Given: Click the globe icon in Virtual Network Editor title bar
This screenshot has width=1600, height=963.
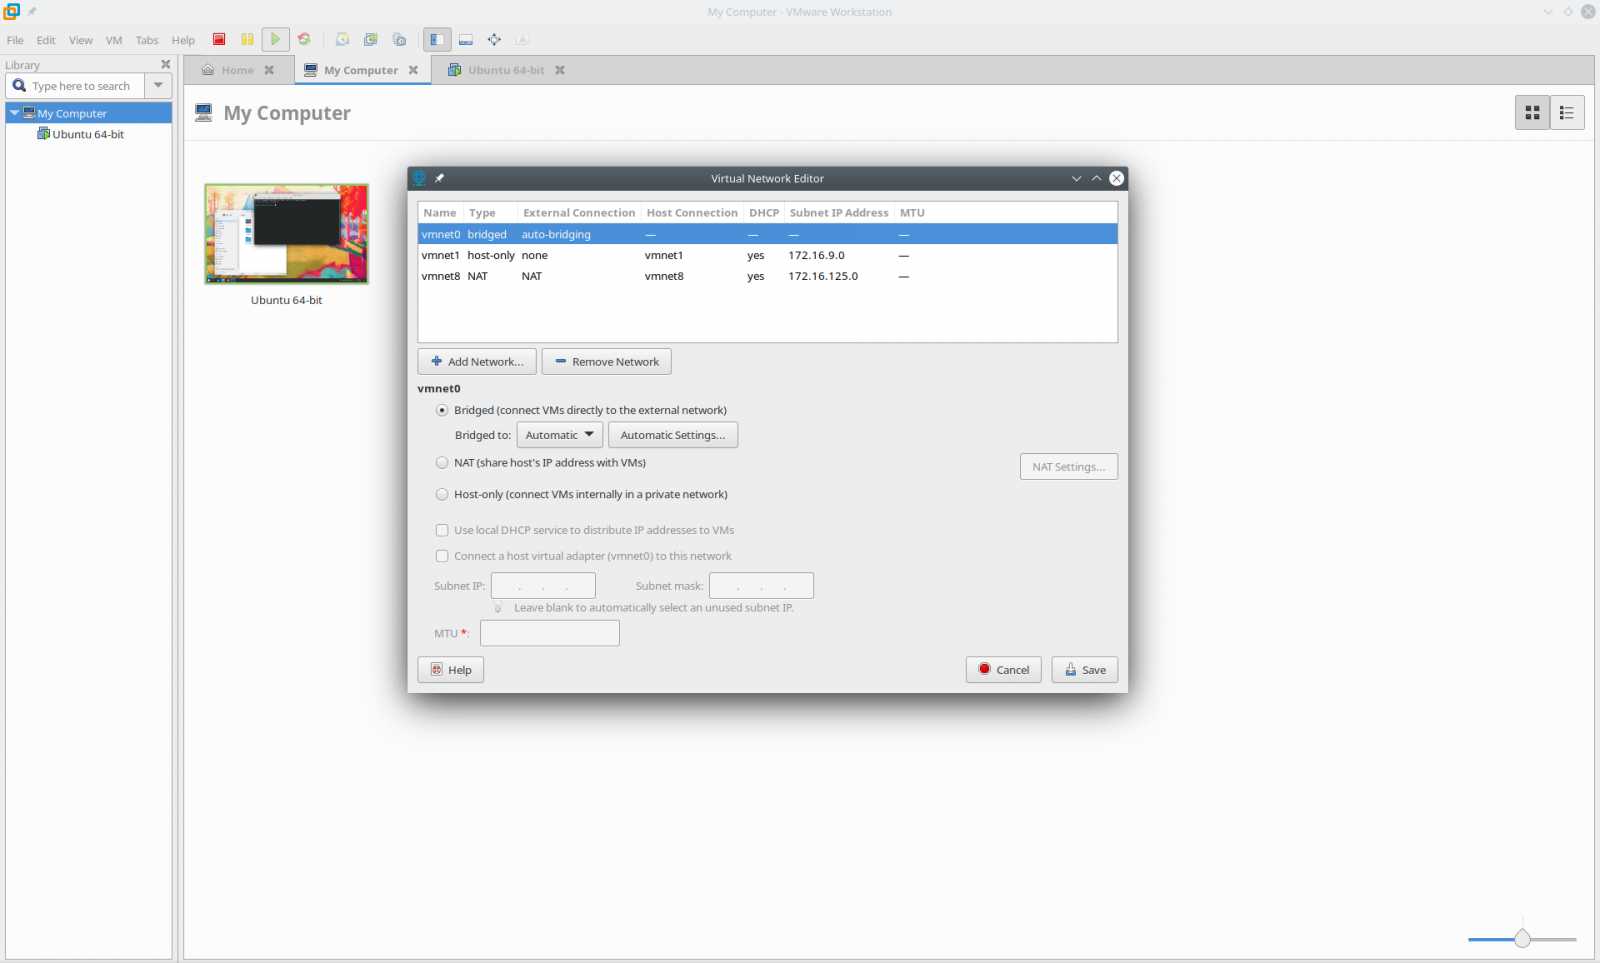Looking at the screenshot, I should (x=419, y=178).
